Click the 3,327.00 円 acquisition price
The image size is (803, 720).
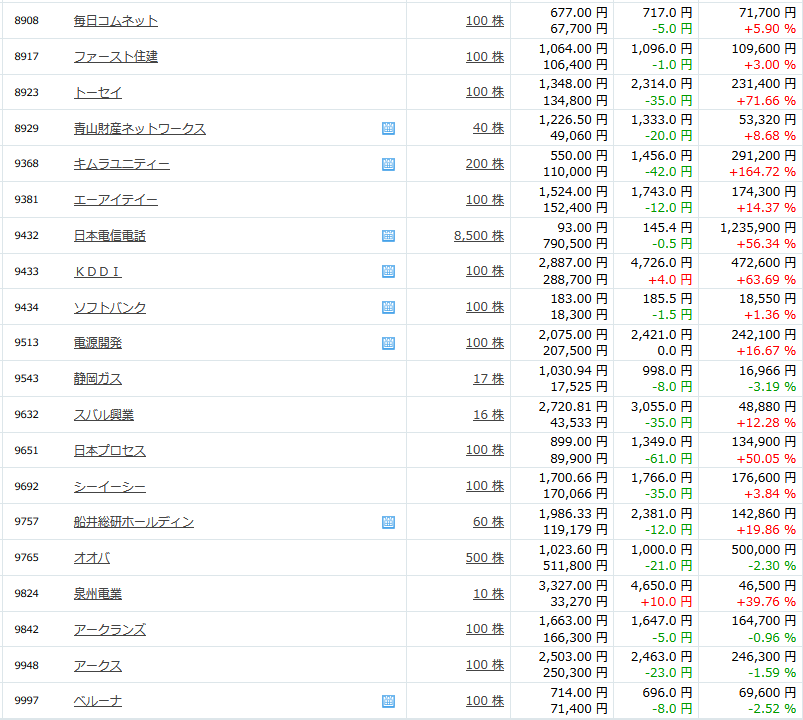coord(573,585)
